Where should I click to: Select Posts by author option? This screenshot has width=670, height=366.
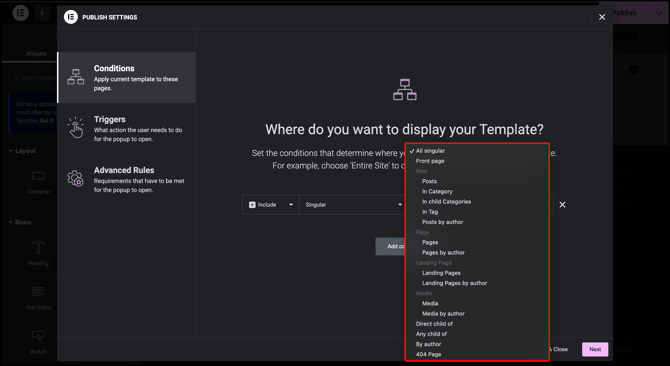tap(443, 222)
